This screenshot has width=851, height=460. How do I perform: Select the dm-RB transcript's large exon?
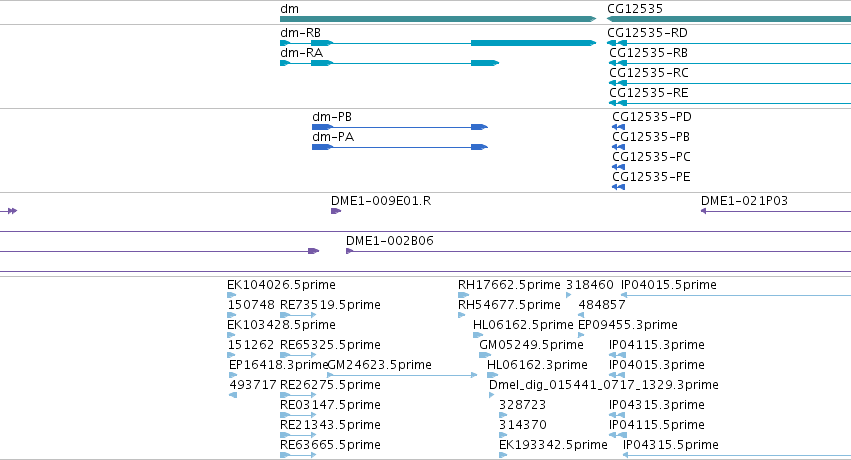(x=533, y=43)
